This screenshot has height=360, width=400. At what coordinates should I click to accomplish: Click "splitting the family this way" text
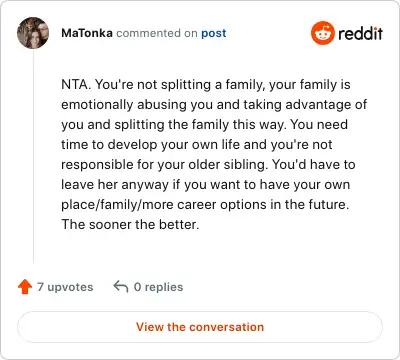click(x=200, y=125)
